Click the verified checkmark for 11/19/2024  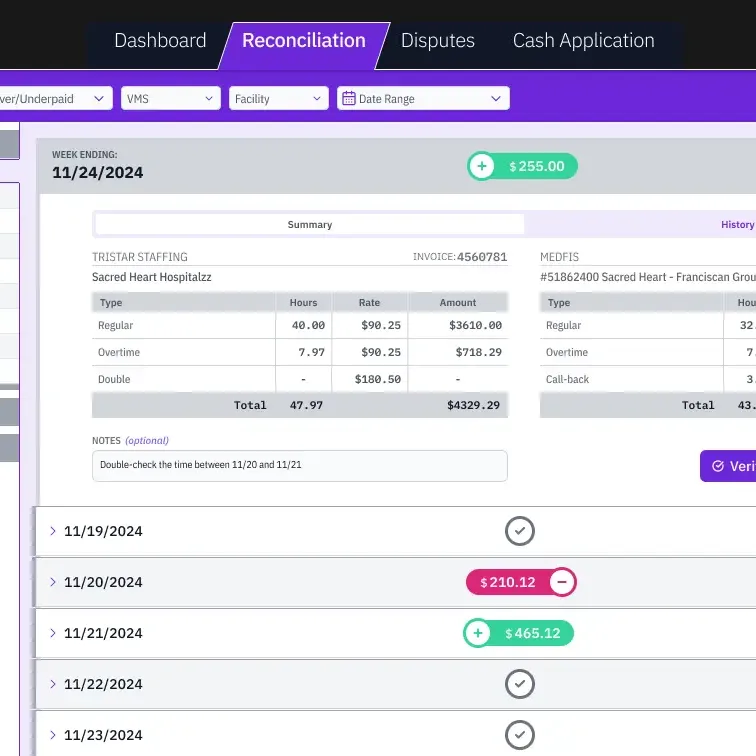[x=520, y=531]
